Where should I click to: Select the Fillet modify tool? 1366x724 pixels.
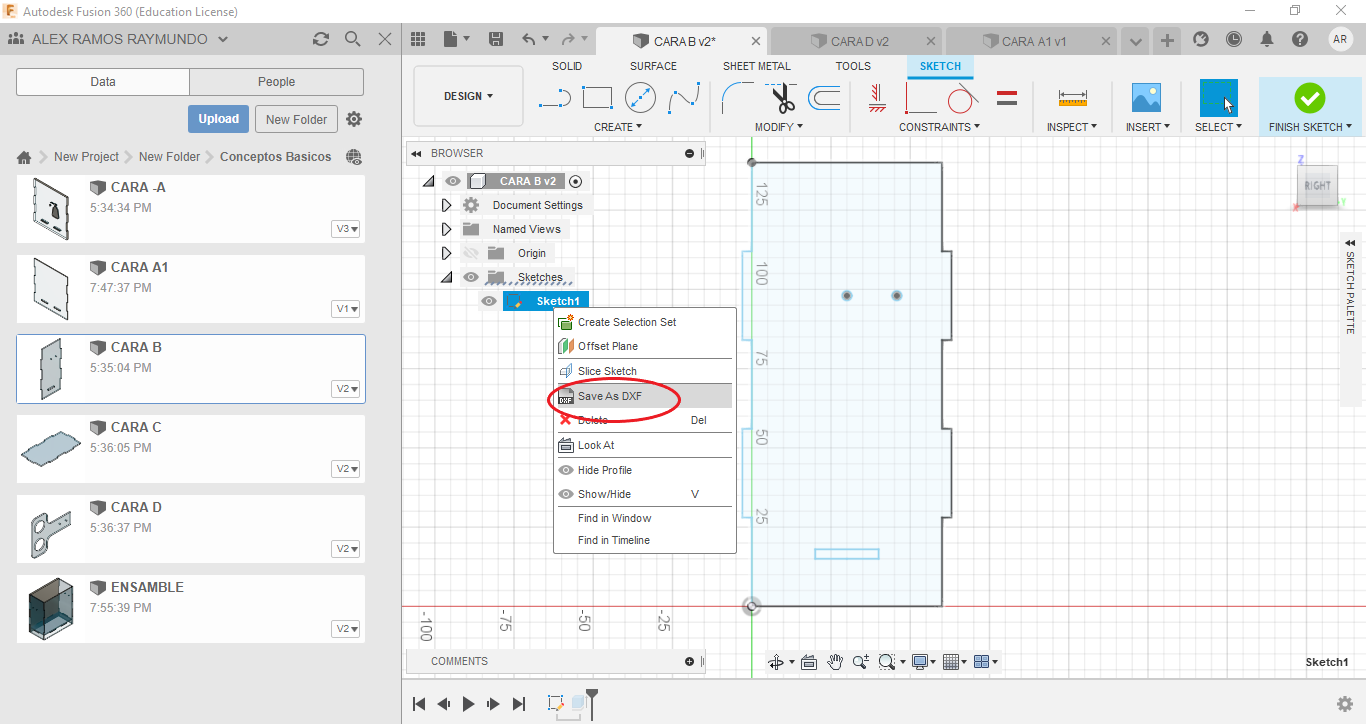[739, 98]
